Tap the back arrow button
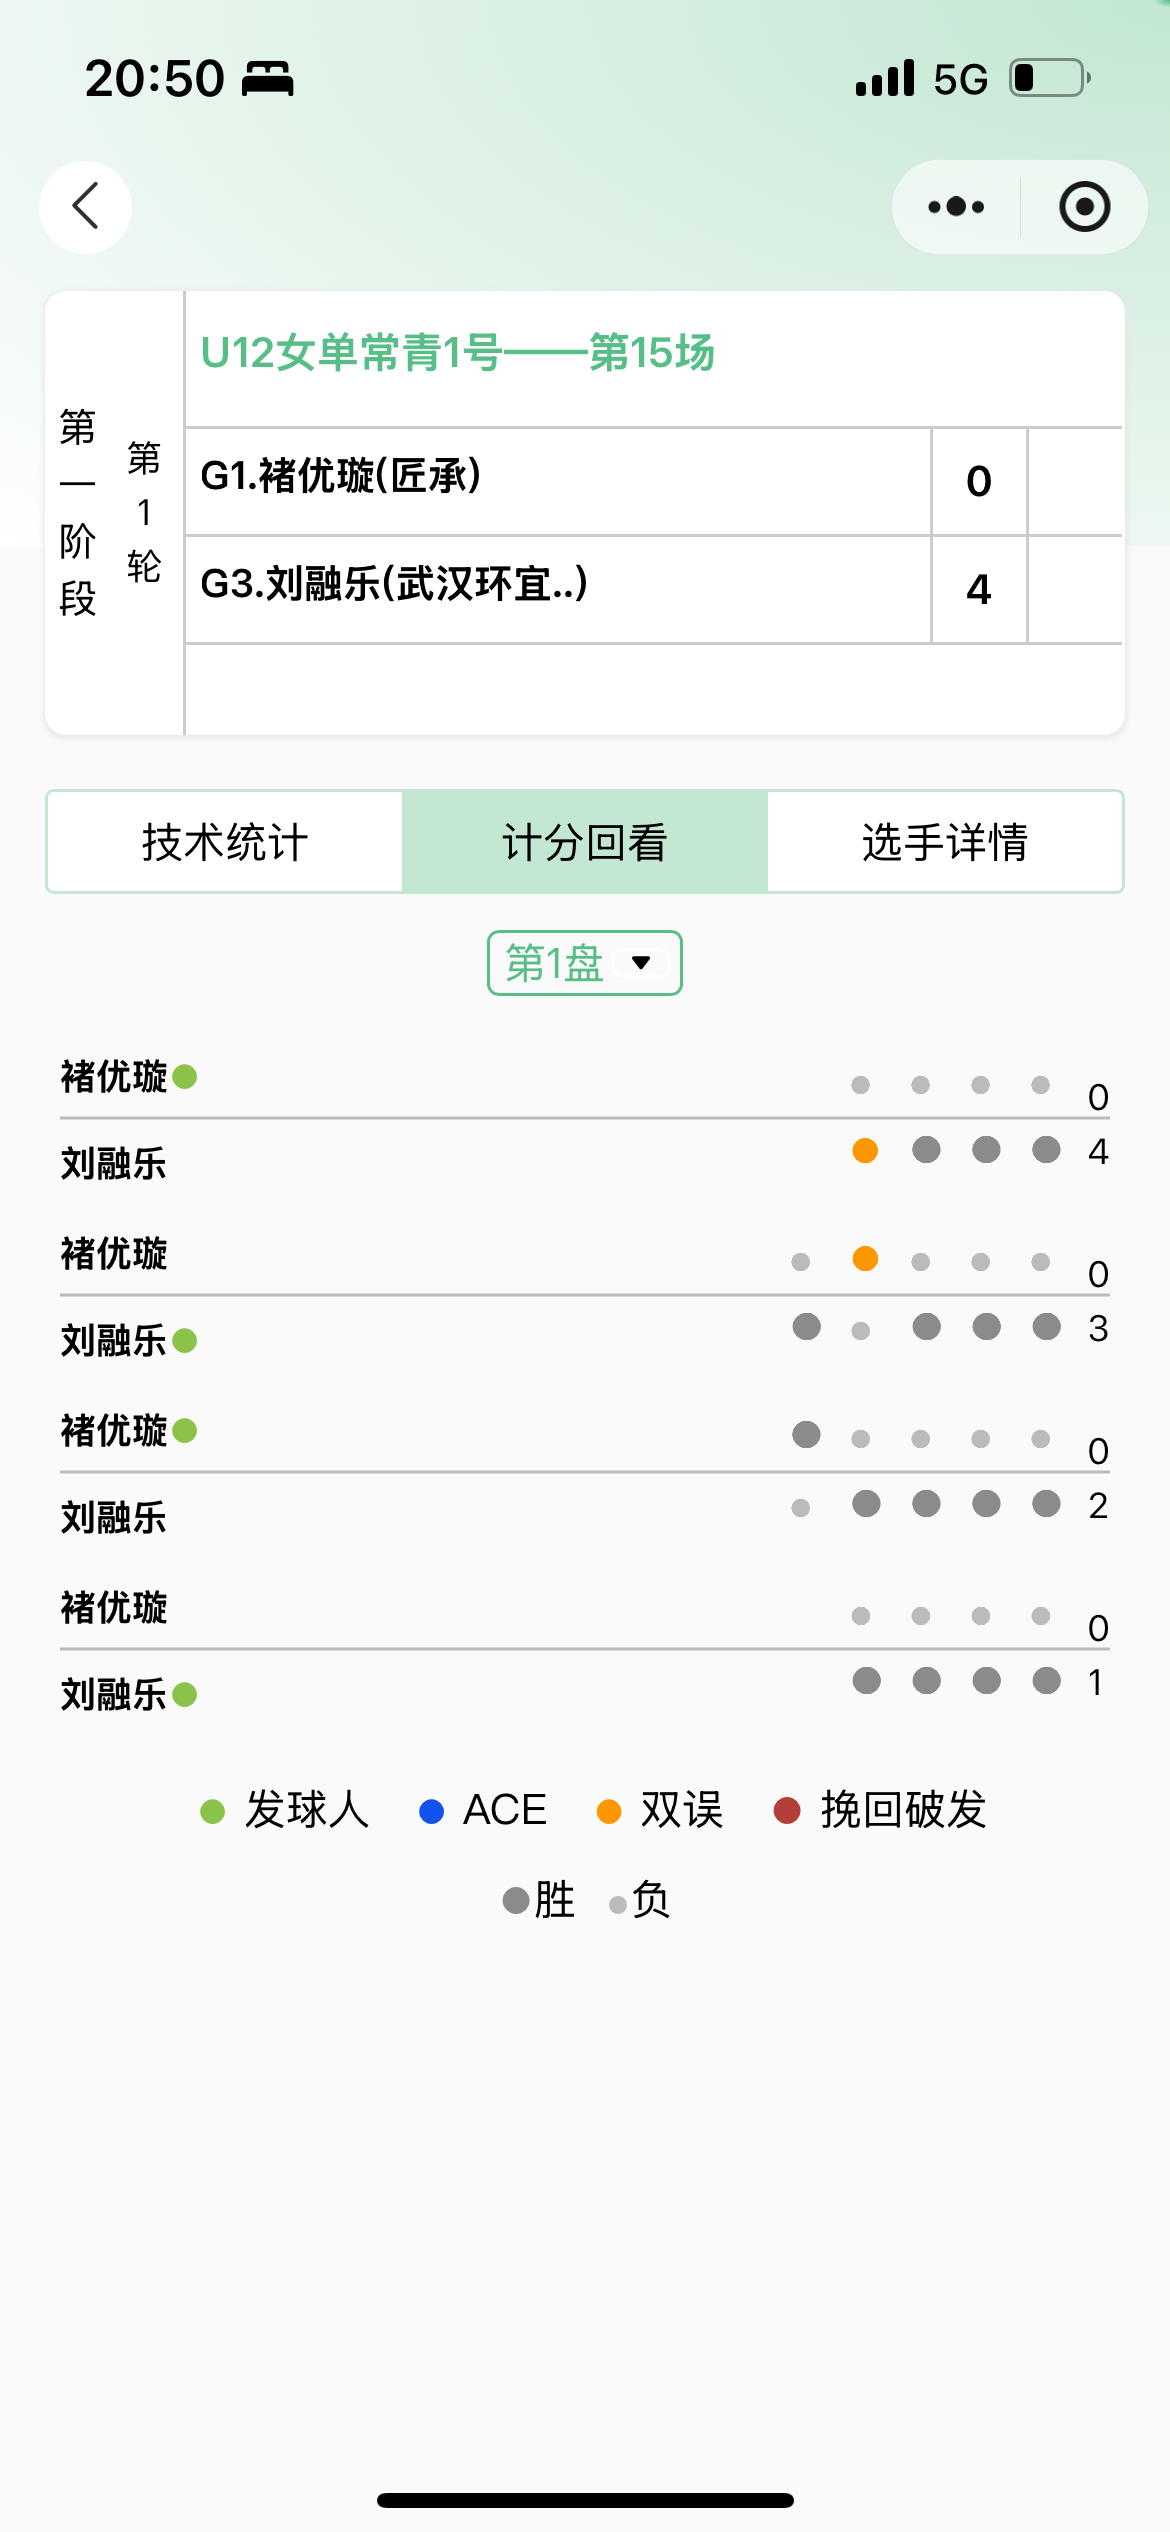 86,206
